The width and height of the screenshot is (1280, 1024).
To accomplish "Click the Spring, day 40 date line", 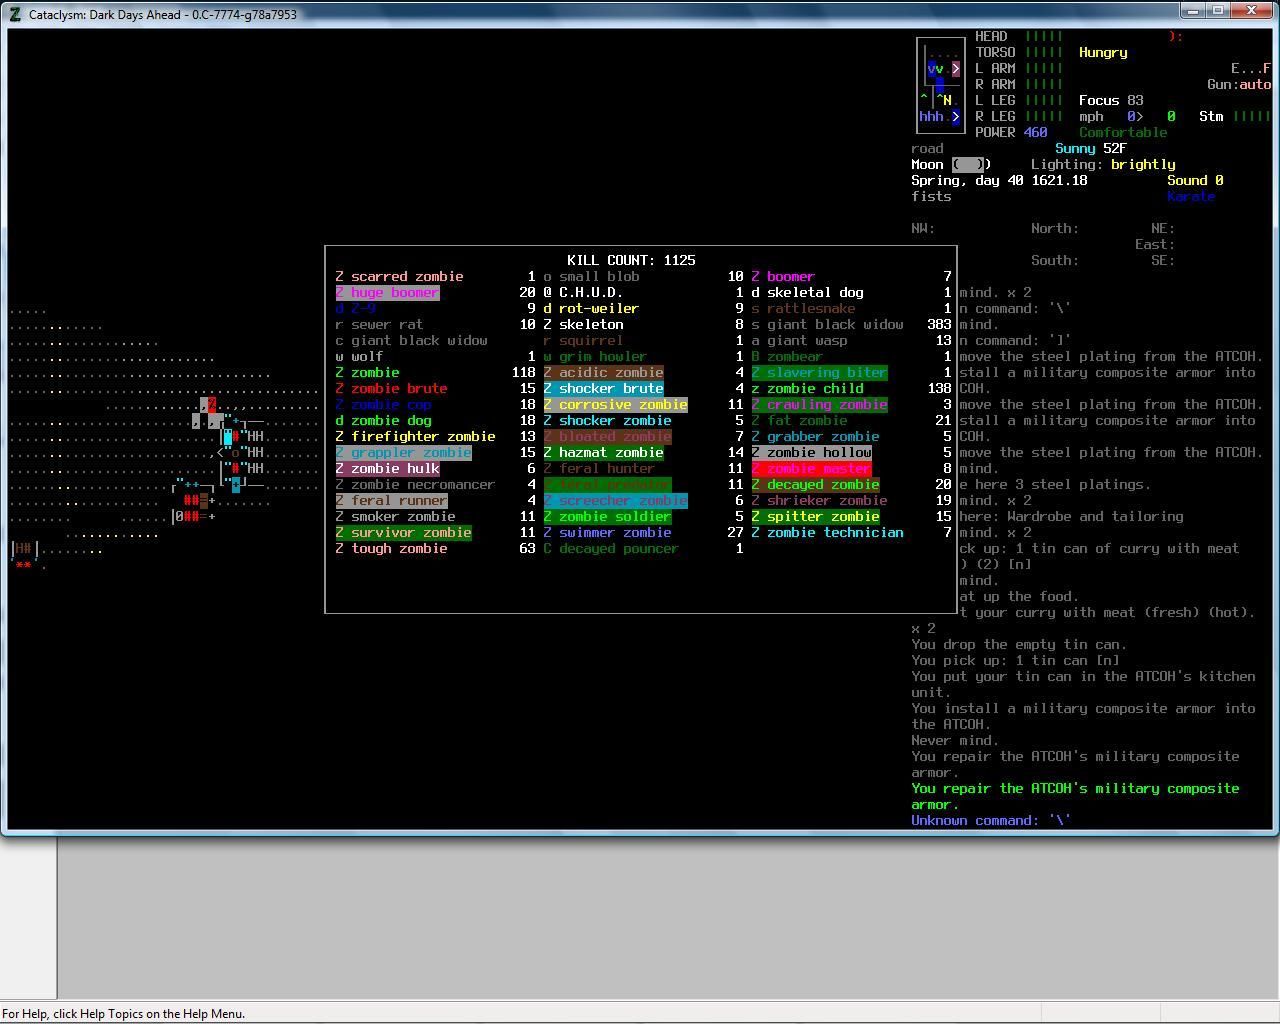I will pos(999,180).
